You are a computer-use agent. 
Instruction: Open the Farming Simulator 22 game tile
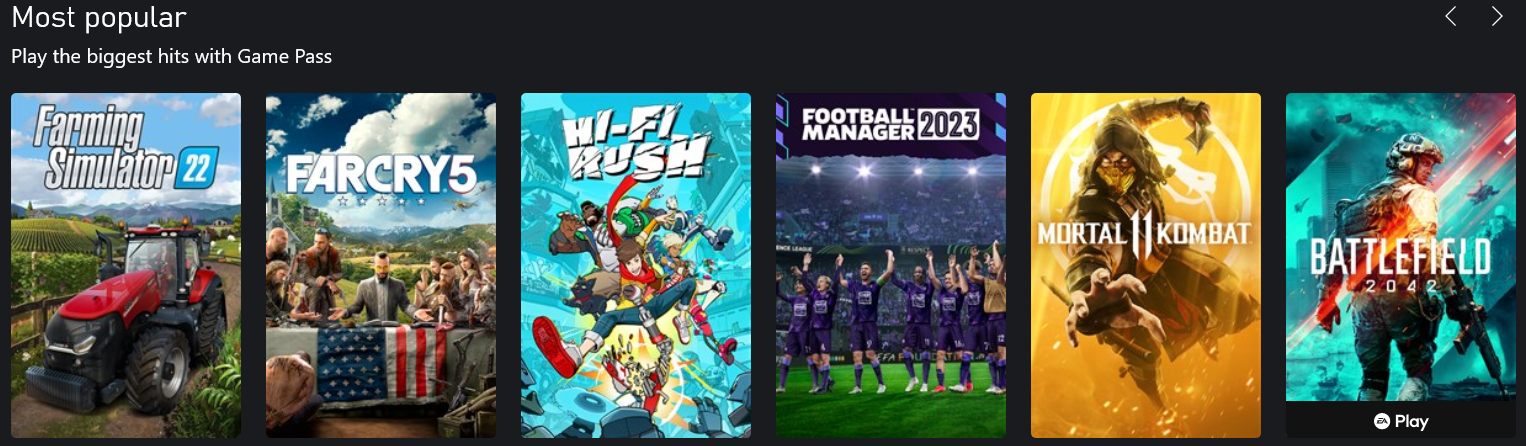click(126, 265)
